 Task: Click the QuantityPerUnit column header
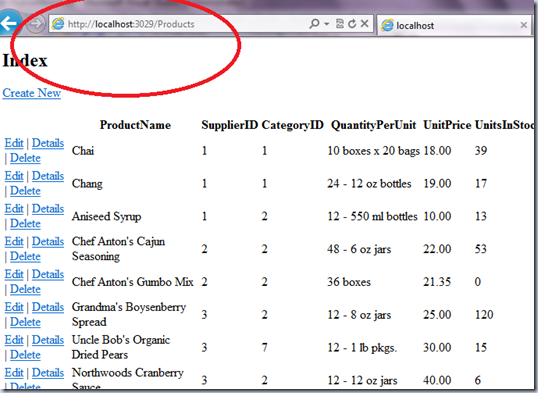[x=373, y=126]
